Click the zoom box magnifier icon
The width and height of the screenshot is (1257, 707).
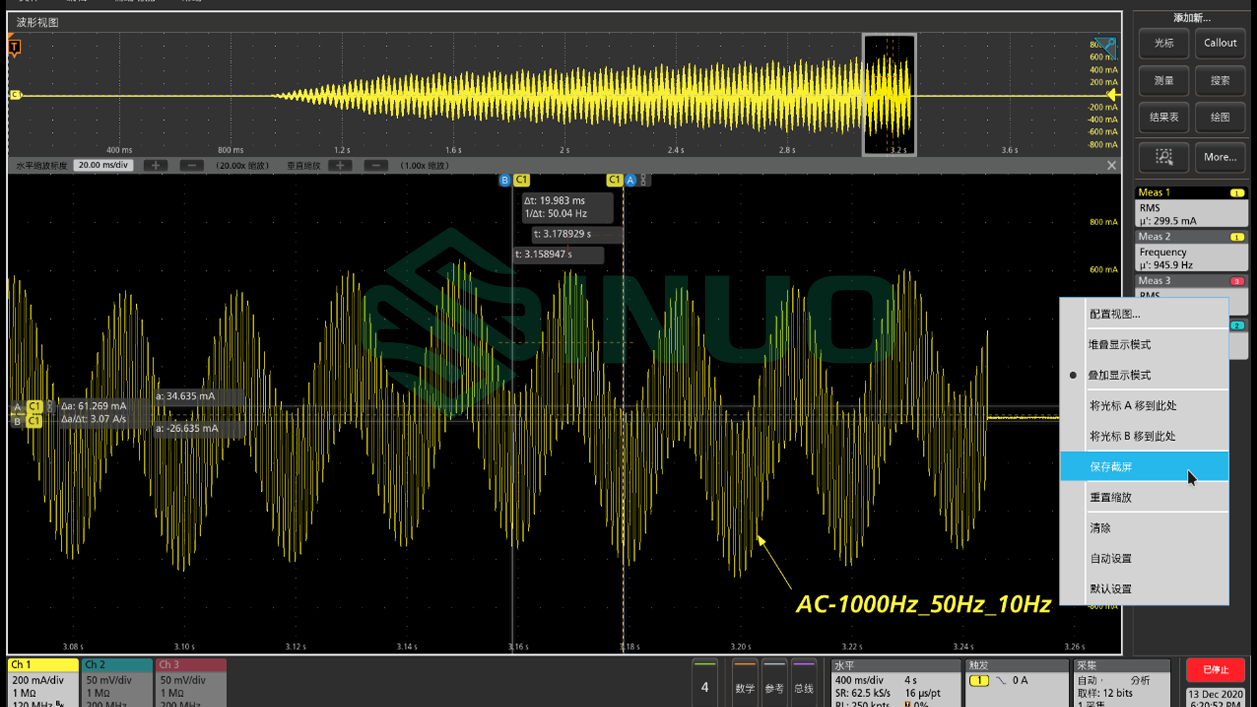pyautogui.click(x=1163, y=157)
